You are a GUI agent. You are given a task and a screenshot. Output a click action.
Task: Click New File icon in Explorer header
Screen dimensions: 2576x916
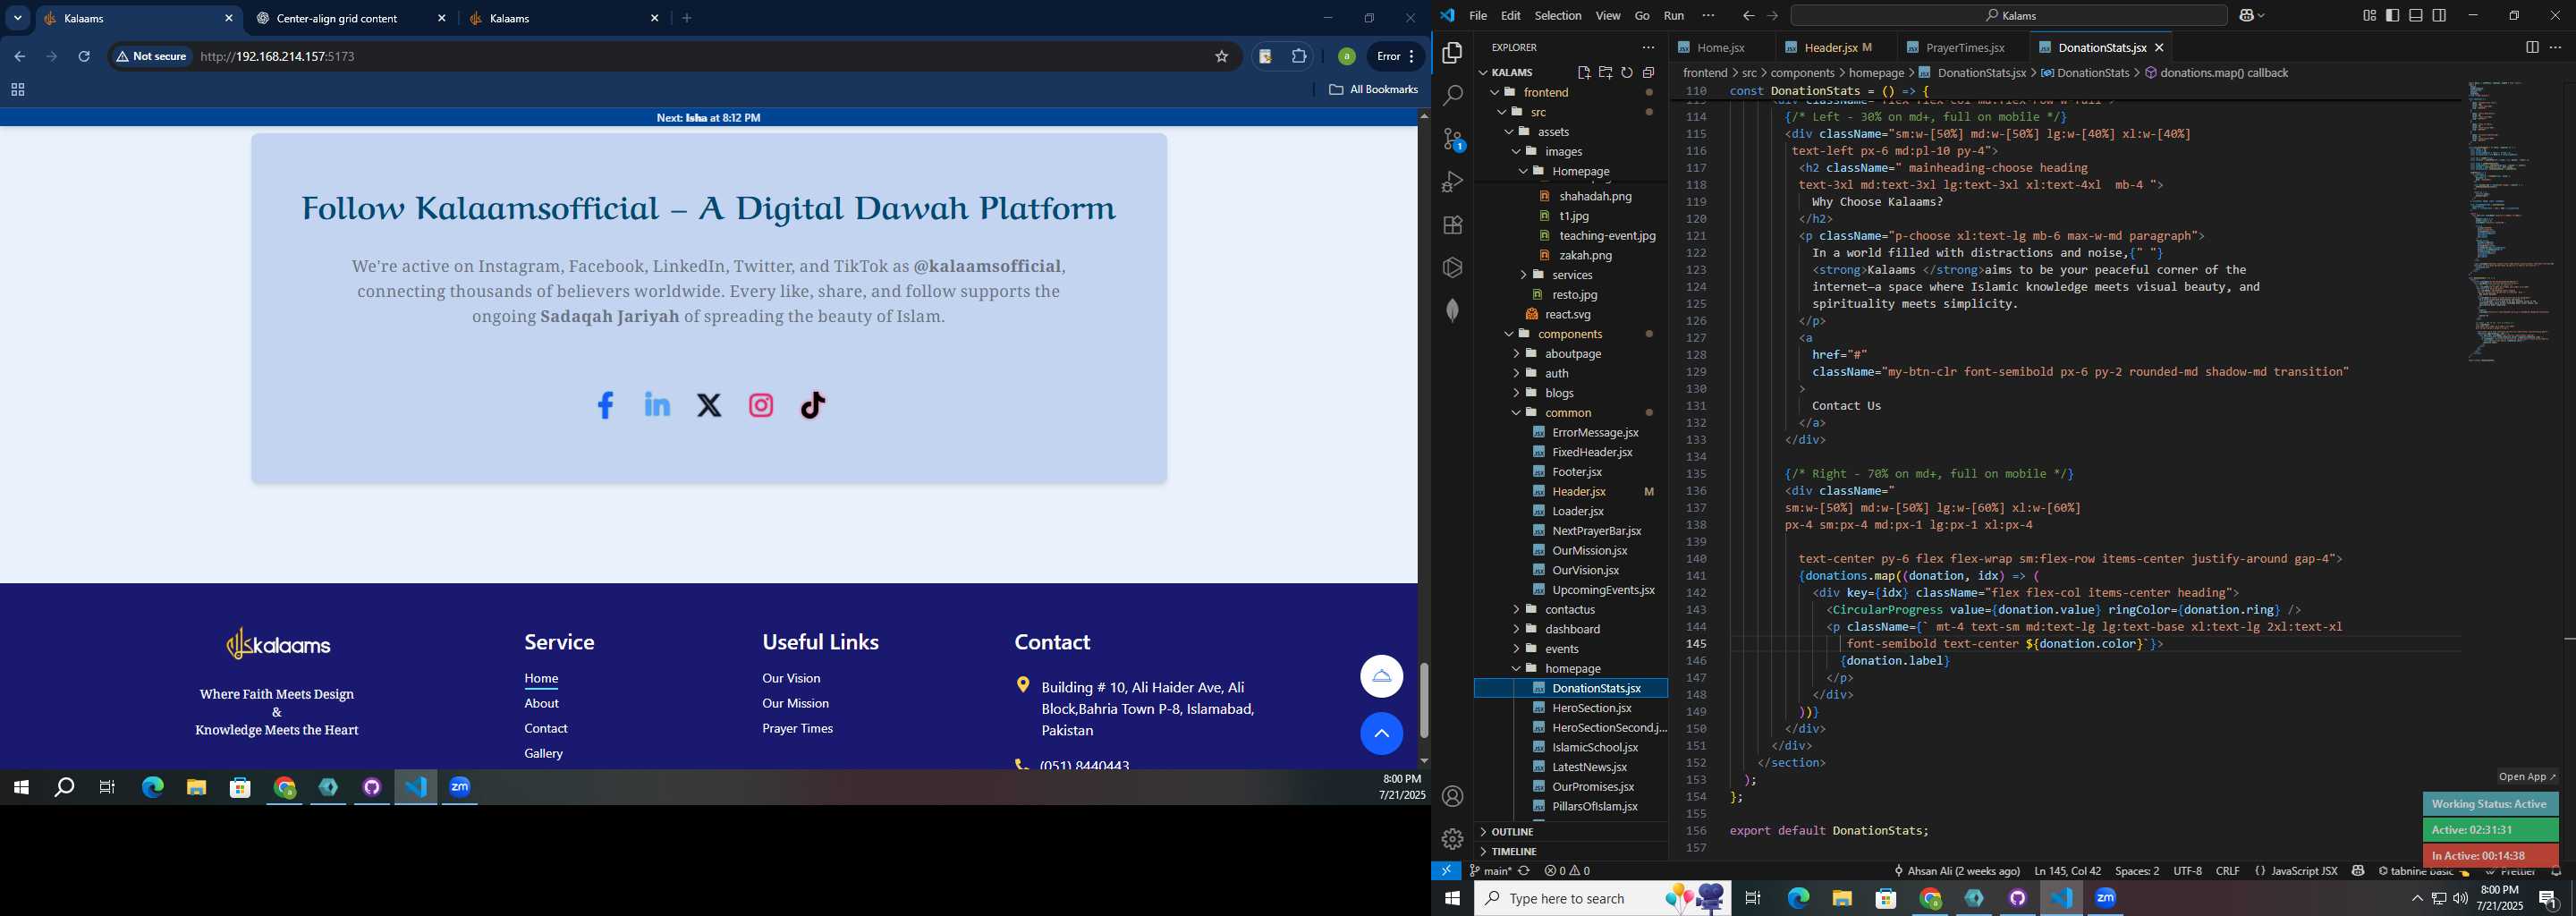(x=1584, y=72)
